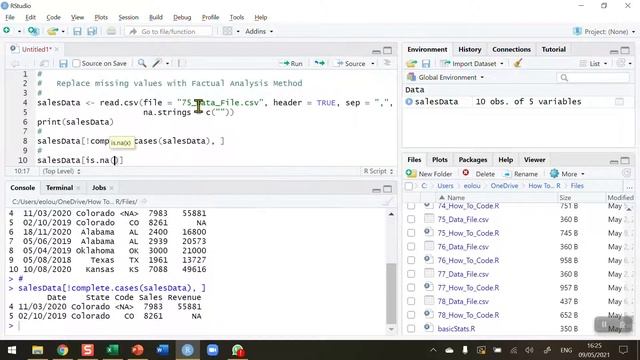Save script using editor toolbar disk icon
The height and width of the screenshot is (360, 640).
63,64
